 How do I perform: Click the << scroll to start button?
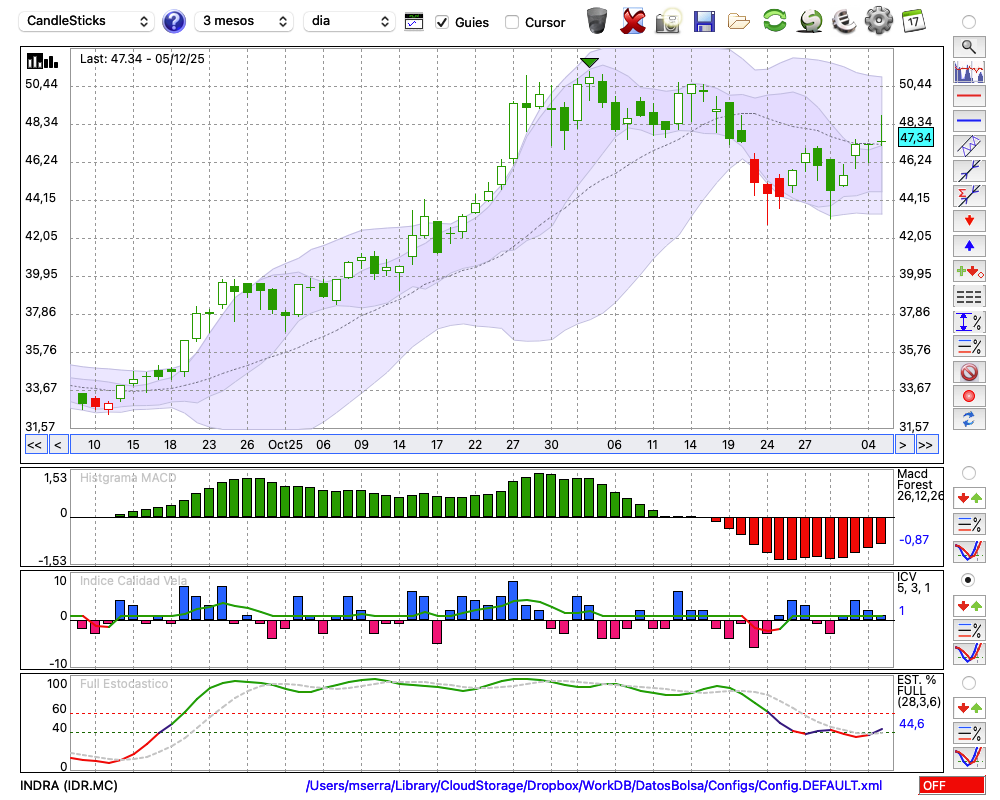34,445
